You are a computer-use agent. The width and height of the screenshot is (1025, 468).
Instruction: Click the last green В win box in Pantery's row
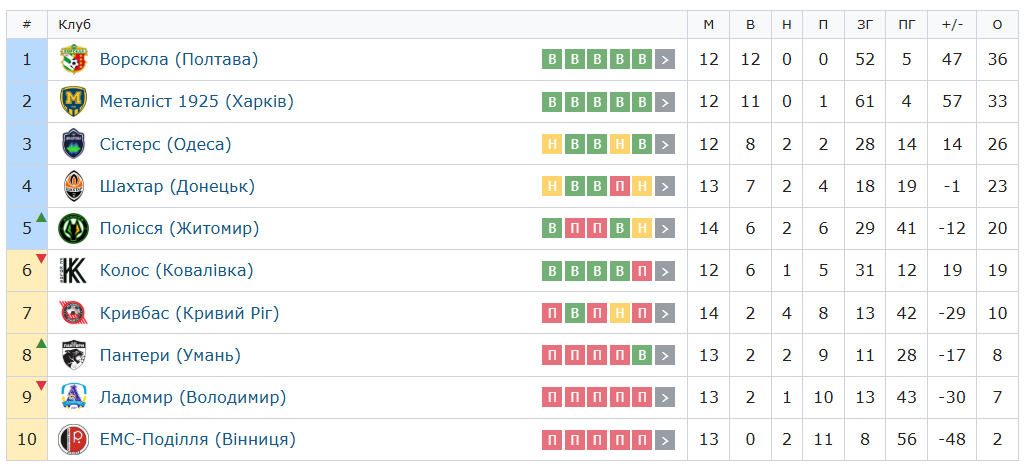pyautogui.click(x=642, y=355)
